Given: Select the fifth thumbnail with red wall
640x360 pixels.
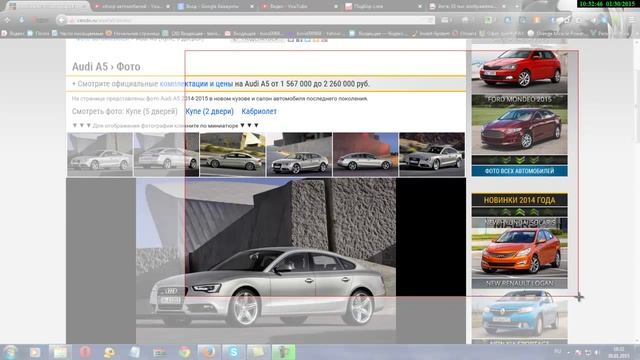Looking at the screenshot, I should [x=365, y=154].
